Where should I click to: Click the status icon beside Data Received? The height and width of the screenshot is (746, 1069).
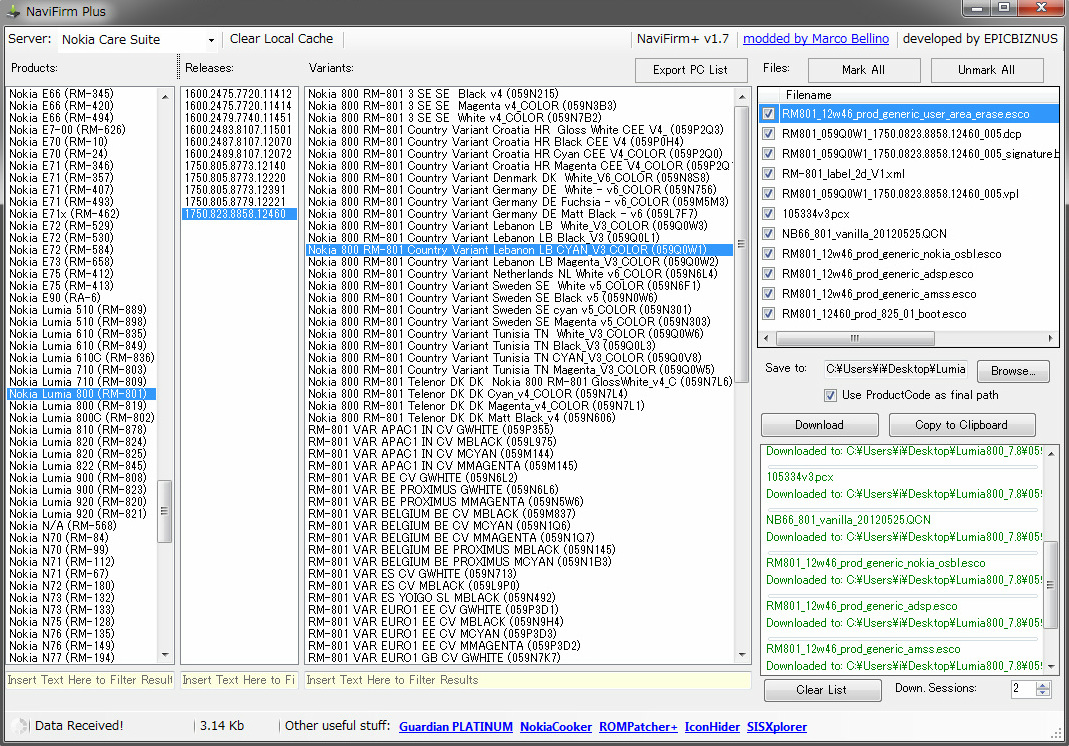point(19,726)
